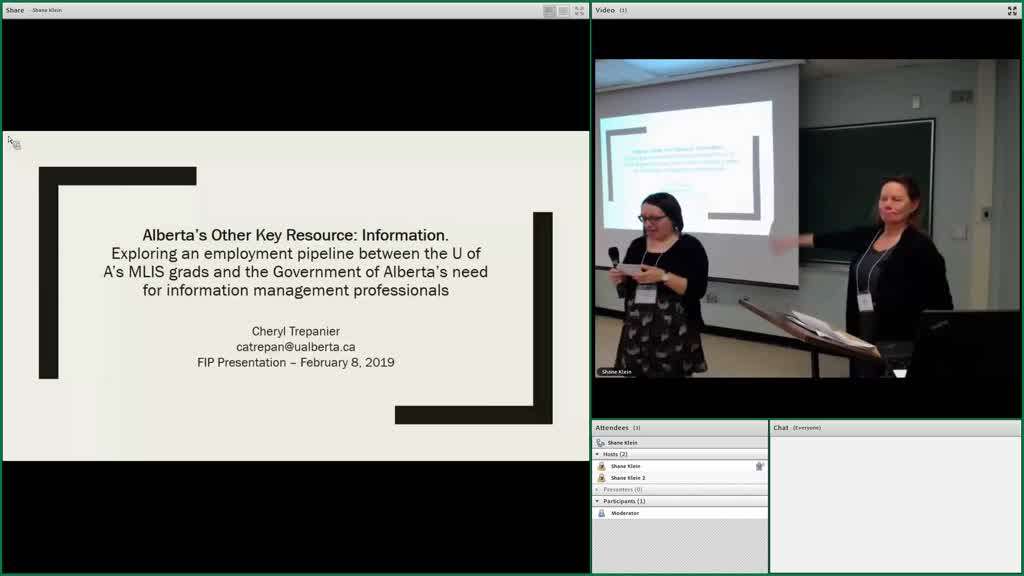The image size is (1024, 576).
Task: Click the webcam status icon on Shane Klein's row
Action: tap(760, 466)
